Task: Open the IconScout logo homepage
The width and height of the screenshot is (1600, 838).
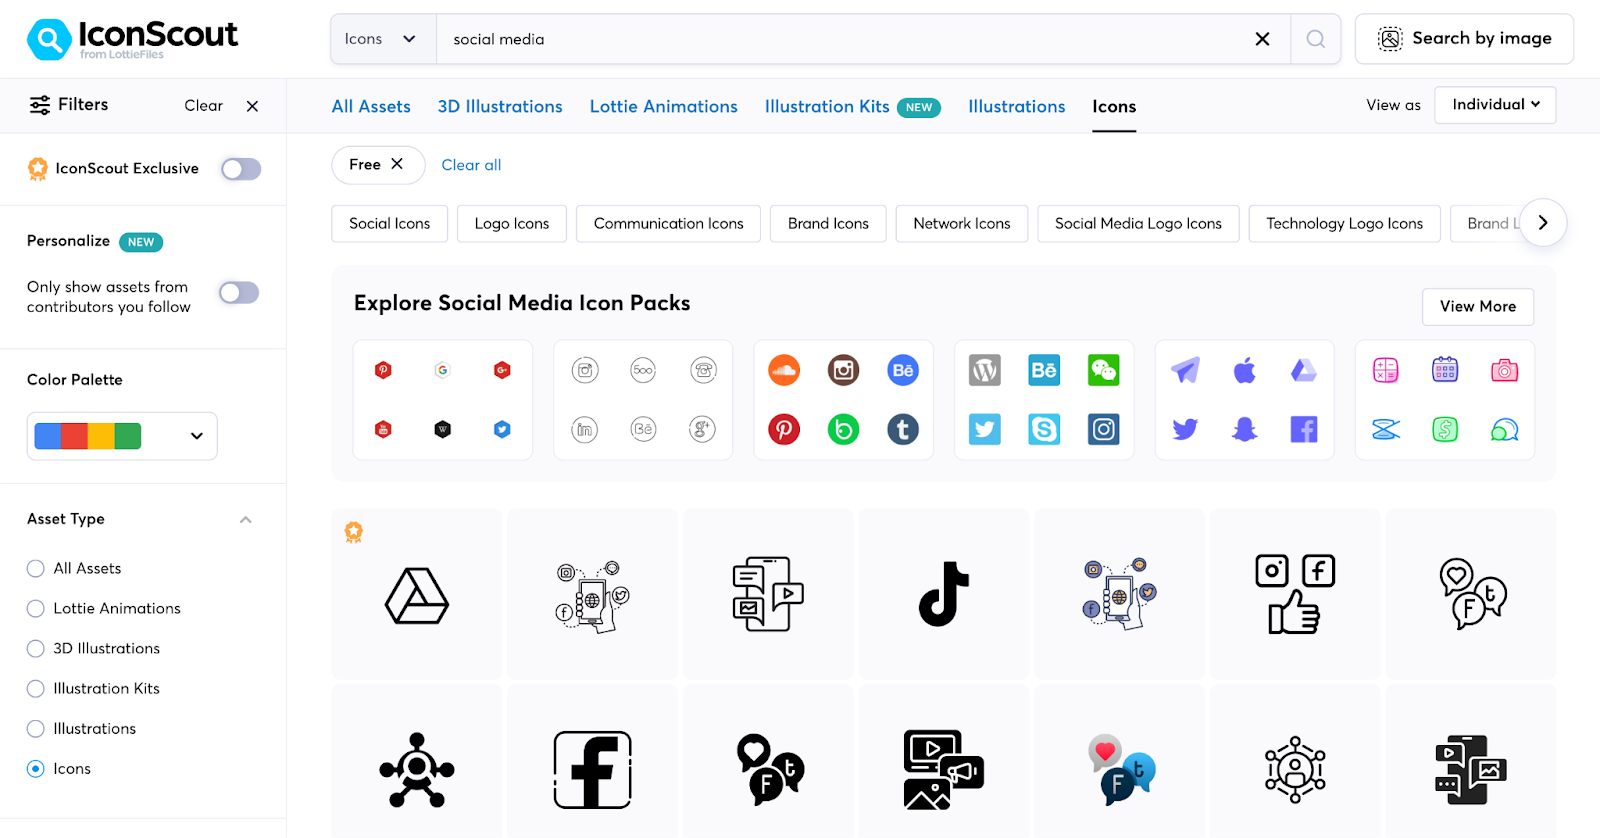Action: (132, 39)
